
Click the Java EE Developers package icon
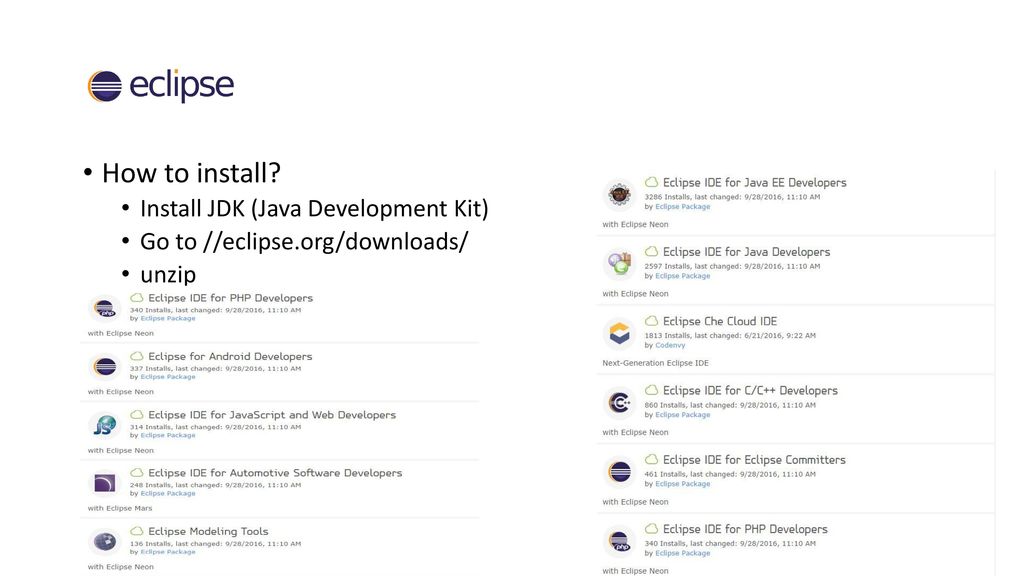(619, 195)
